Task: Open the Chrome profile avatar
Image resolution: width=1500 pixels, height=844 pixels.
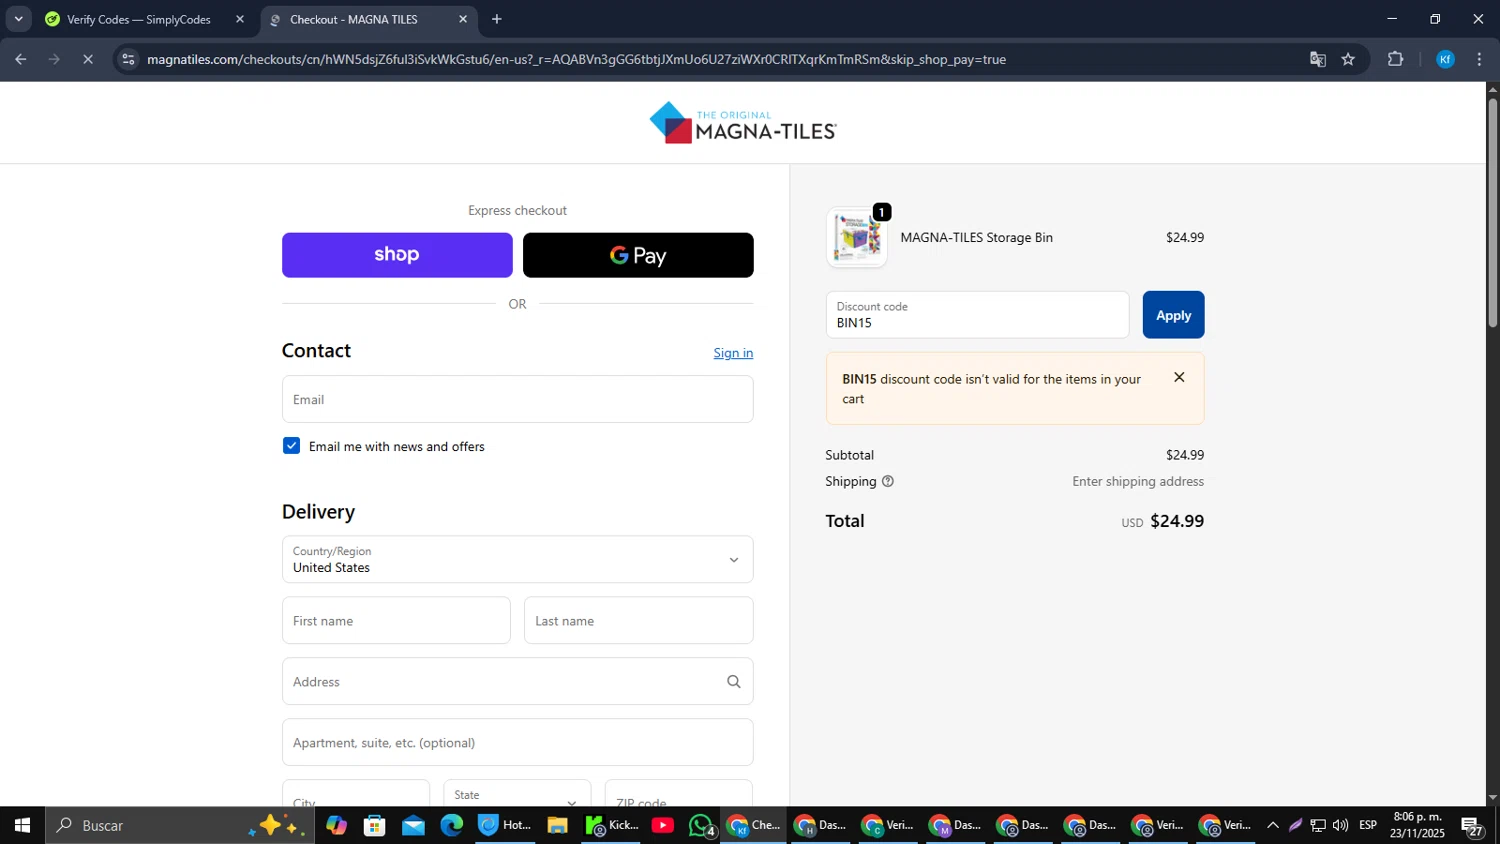Action: click(x=1445, y=59)
